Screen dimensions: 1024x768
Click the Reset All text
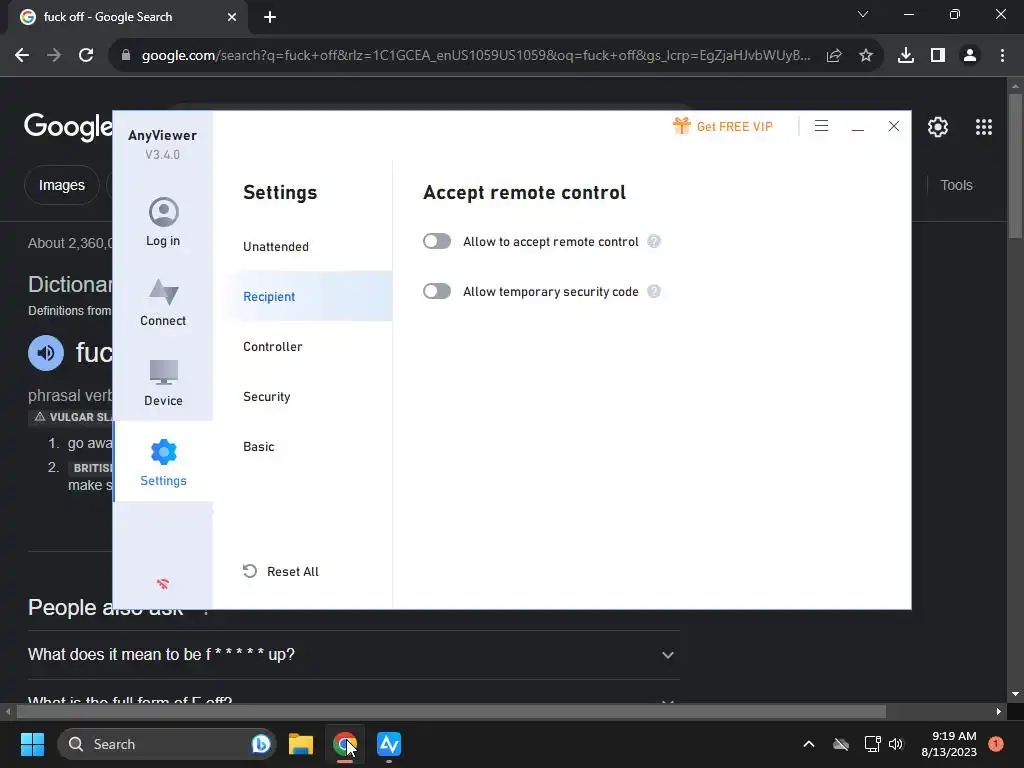[293, 571]
